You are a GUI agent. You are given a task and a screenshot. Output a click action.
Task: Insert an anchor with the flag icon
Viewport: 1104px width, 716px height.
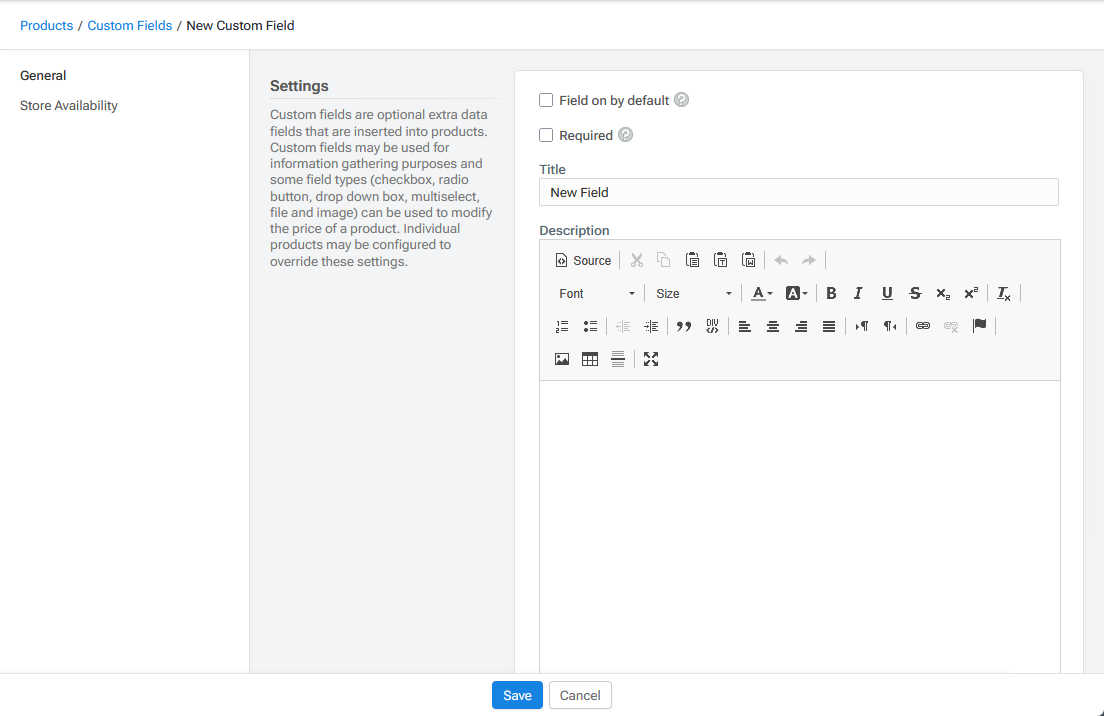click(x=980, y=326)
